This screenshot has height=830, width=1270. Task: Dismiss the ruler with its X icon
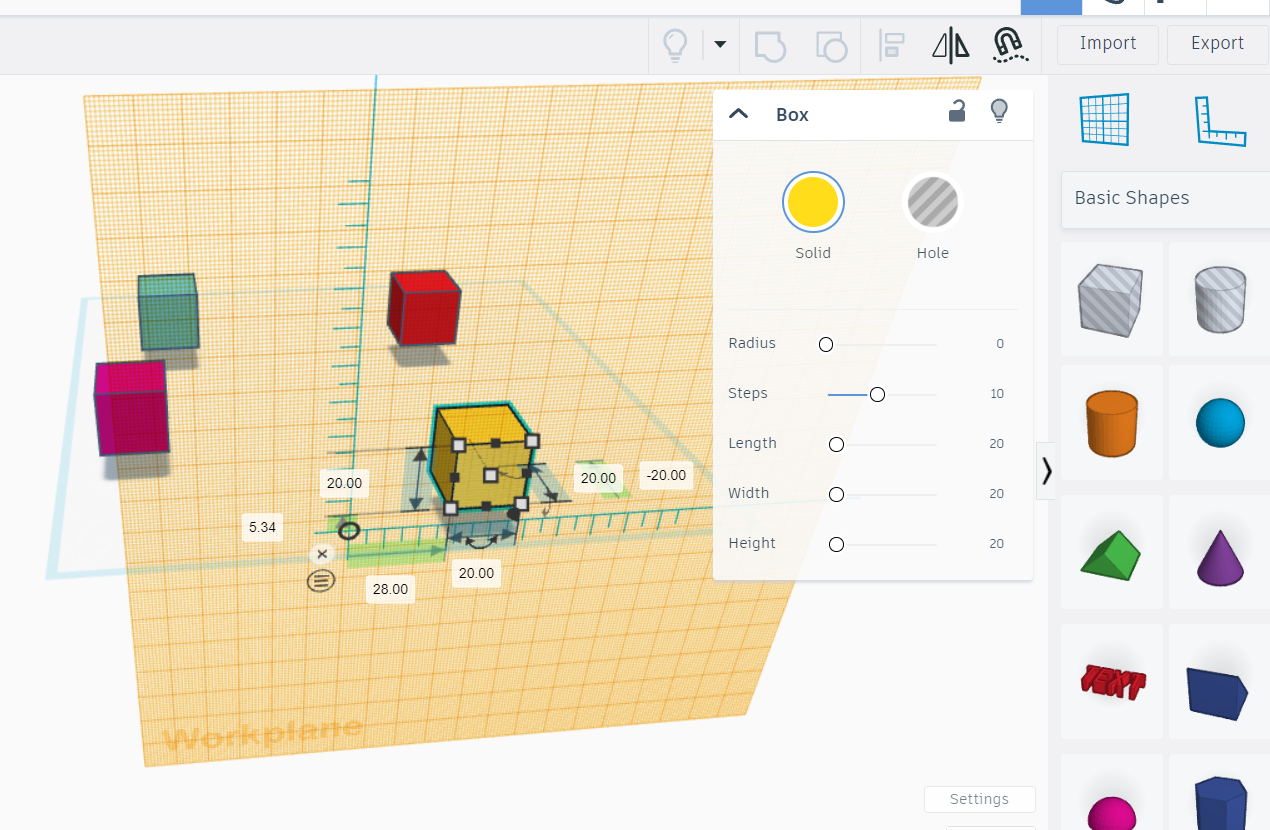[x=322, y=554]
